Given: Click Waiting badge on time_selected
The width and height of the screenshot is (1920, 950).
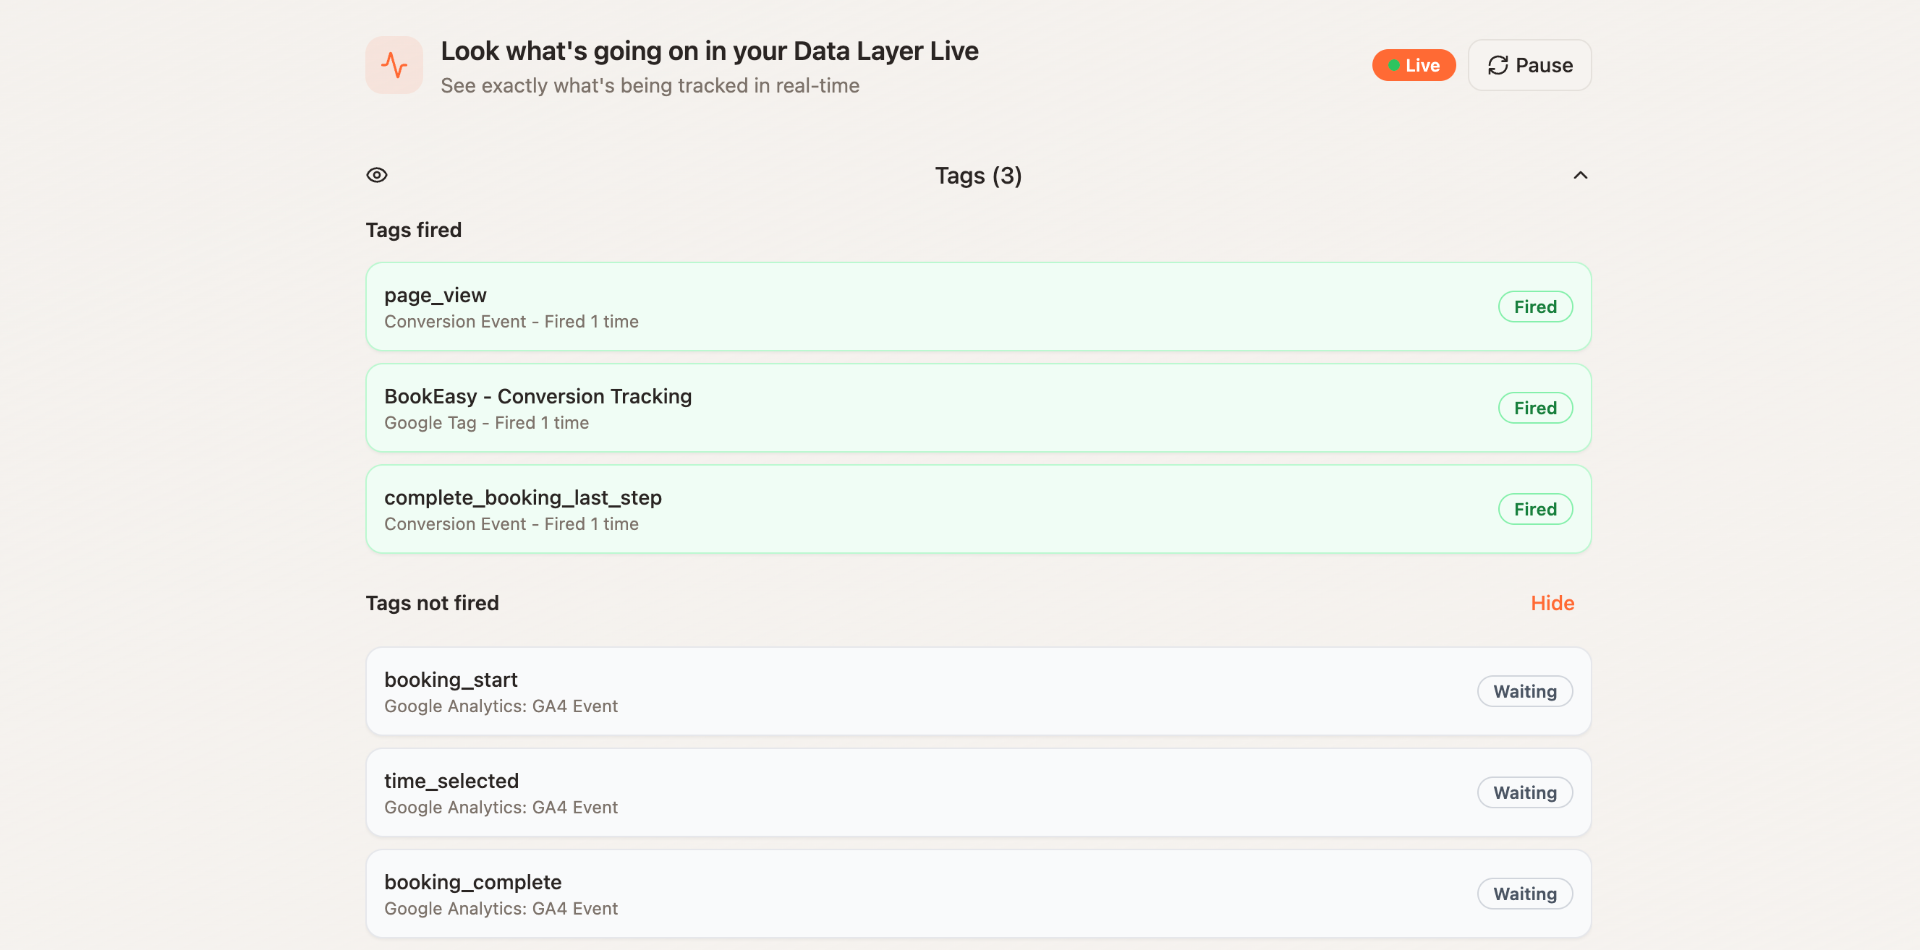Looking at the screenshot, I should (x=1525, y=793).
